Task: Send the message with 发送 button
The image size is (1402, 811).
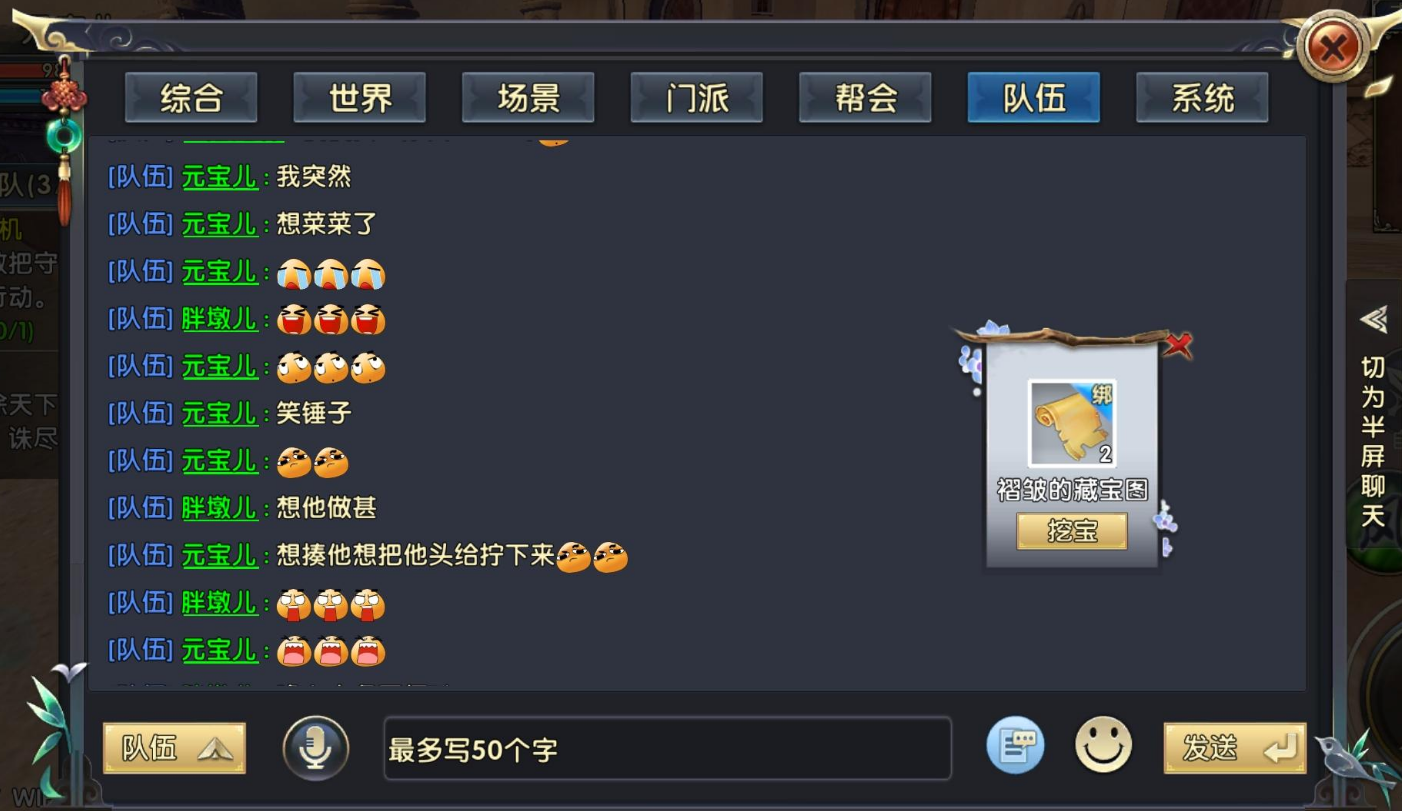Action: point(1235,748)
